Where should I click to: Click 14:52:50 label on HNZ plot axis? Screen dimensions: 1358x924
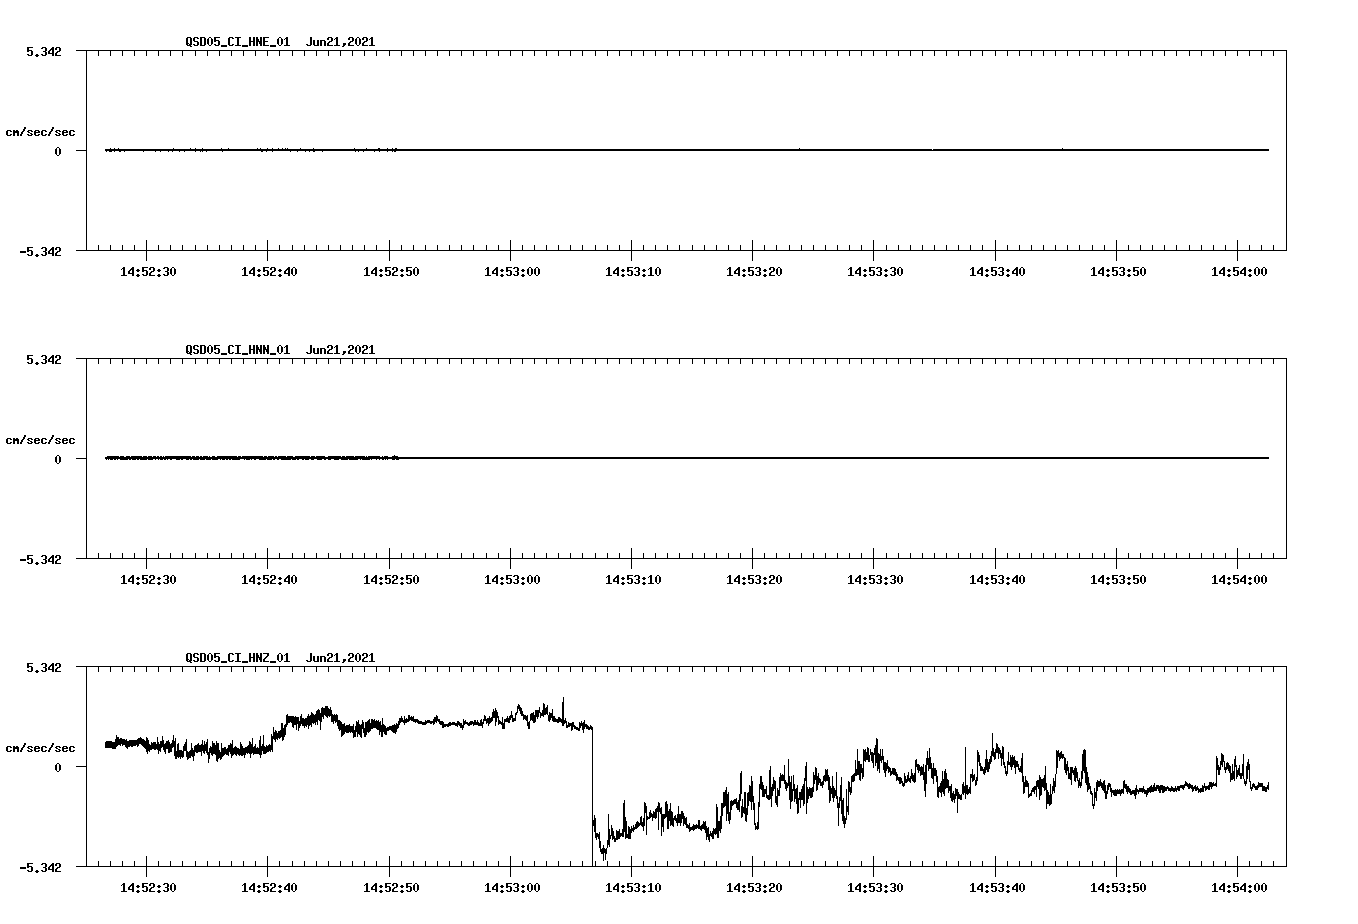390,887
